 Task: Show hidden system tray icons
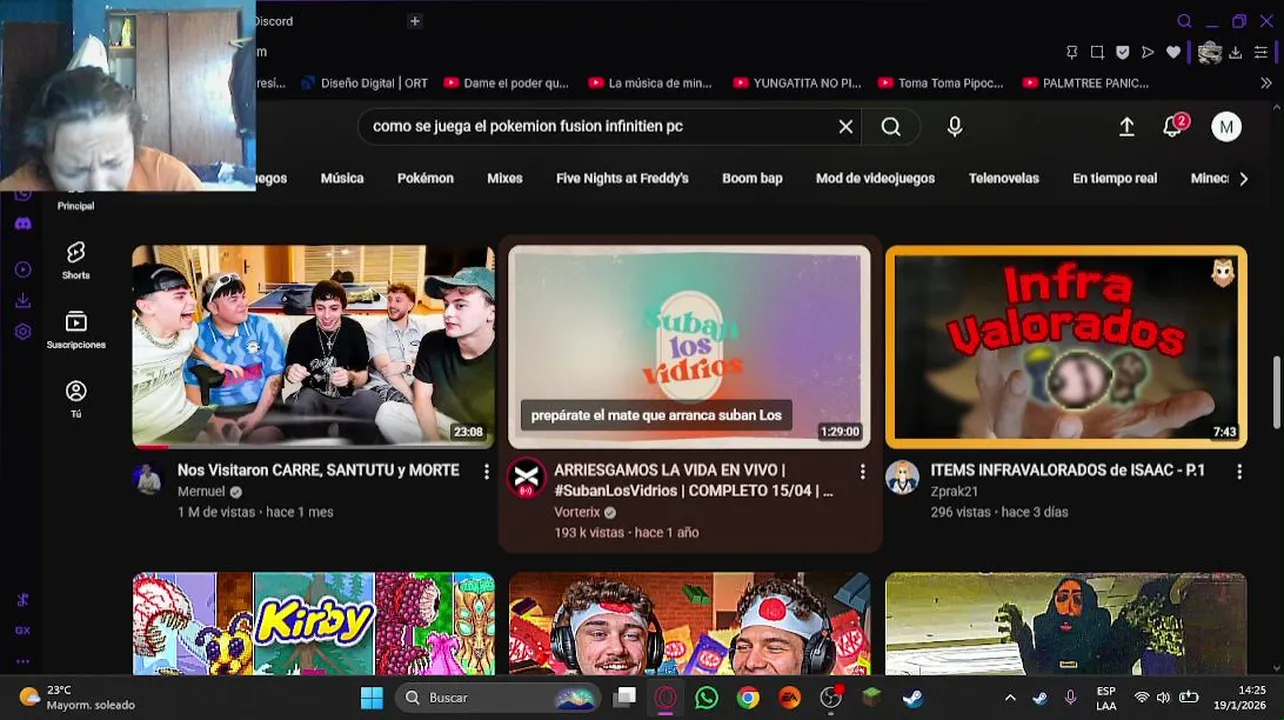point(1010,697)
